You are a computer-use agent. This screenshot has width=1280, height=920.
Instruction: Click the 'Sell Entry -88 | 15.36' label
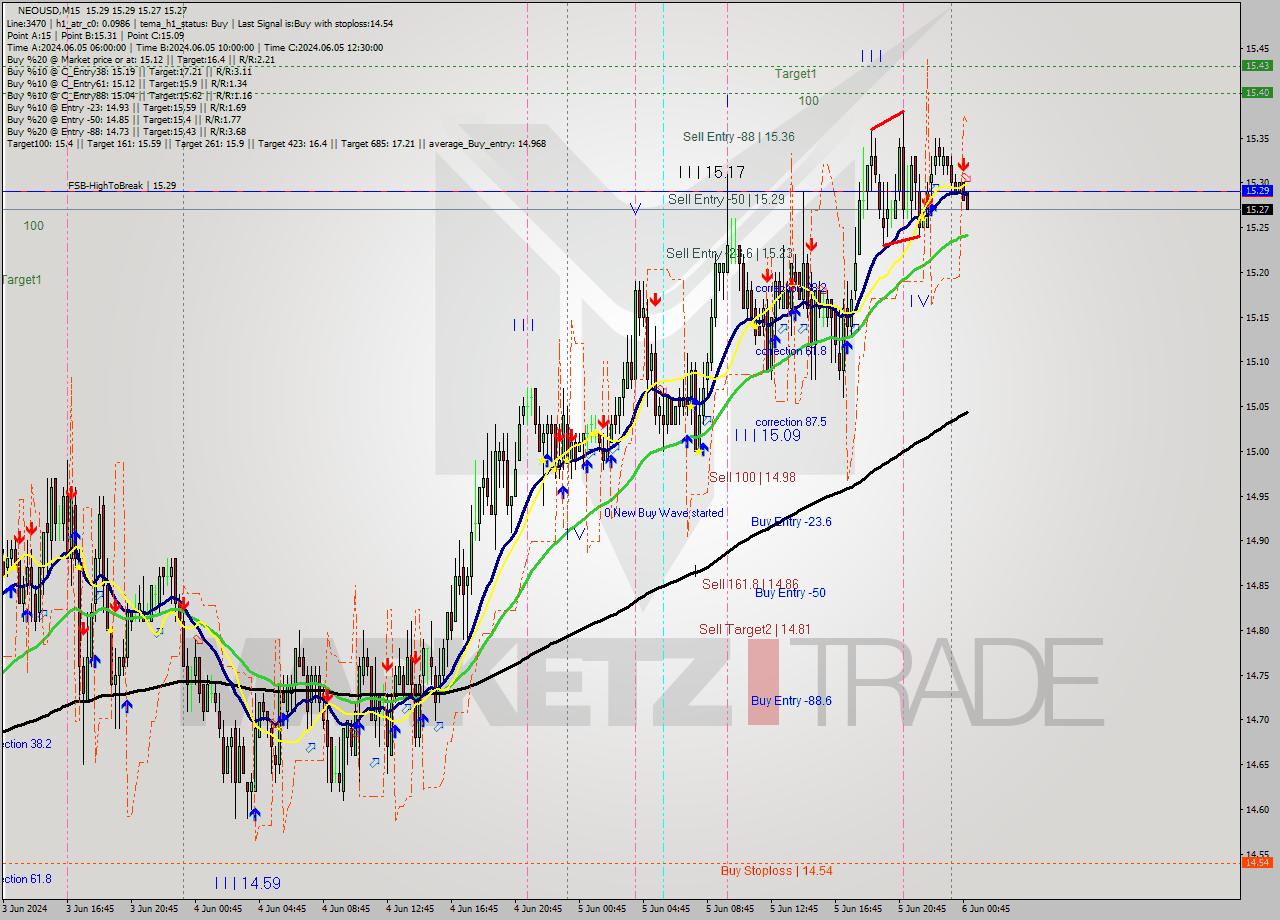(738, 137)
